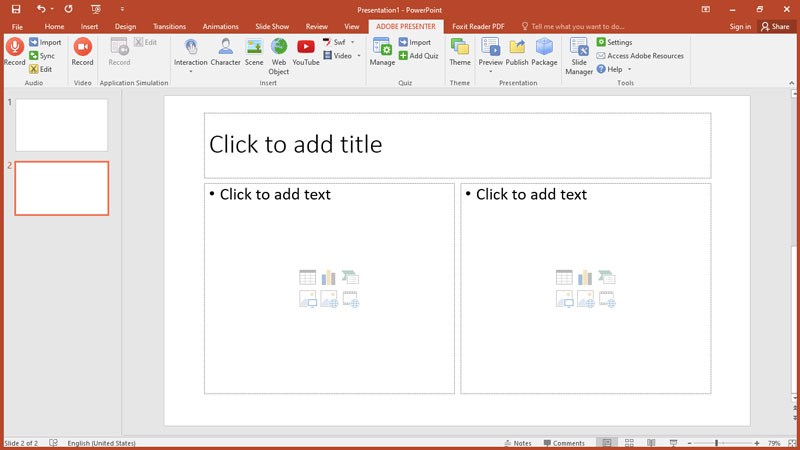Expand the Help dropdown arrow

point(630,69)
